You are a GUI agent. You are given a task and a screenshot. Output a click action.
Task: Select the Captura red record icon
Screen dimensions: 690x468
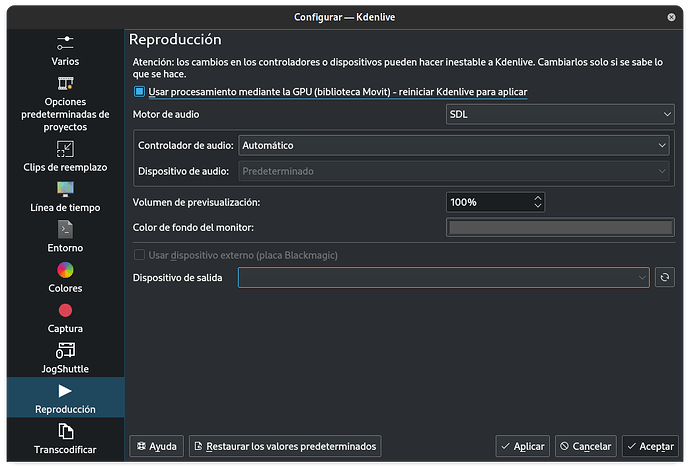[65, 311]
